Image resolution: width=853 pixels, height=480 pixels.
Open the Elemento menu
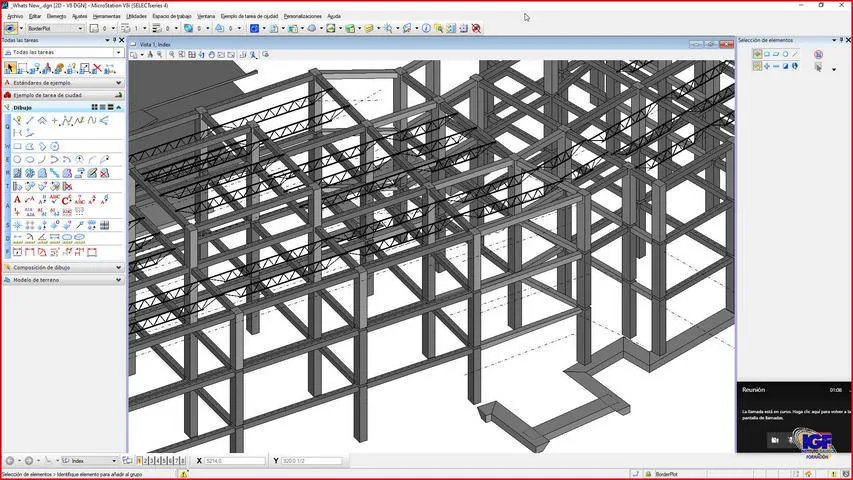(x=56, y=16)
